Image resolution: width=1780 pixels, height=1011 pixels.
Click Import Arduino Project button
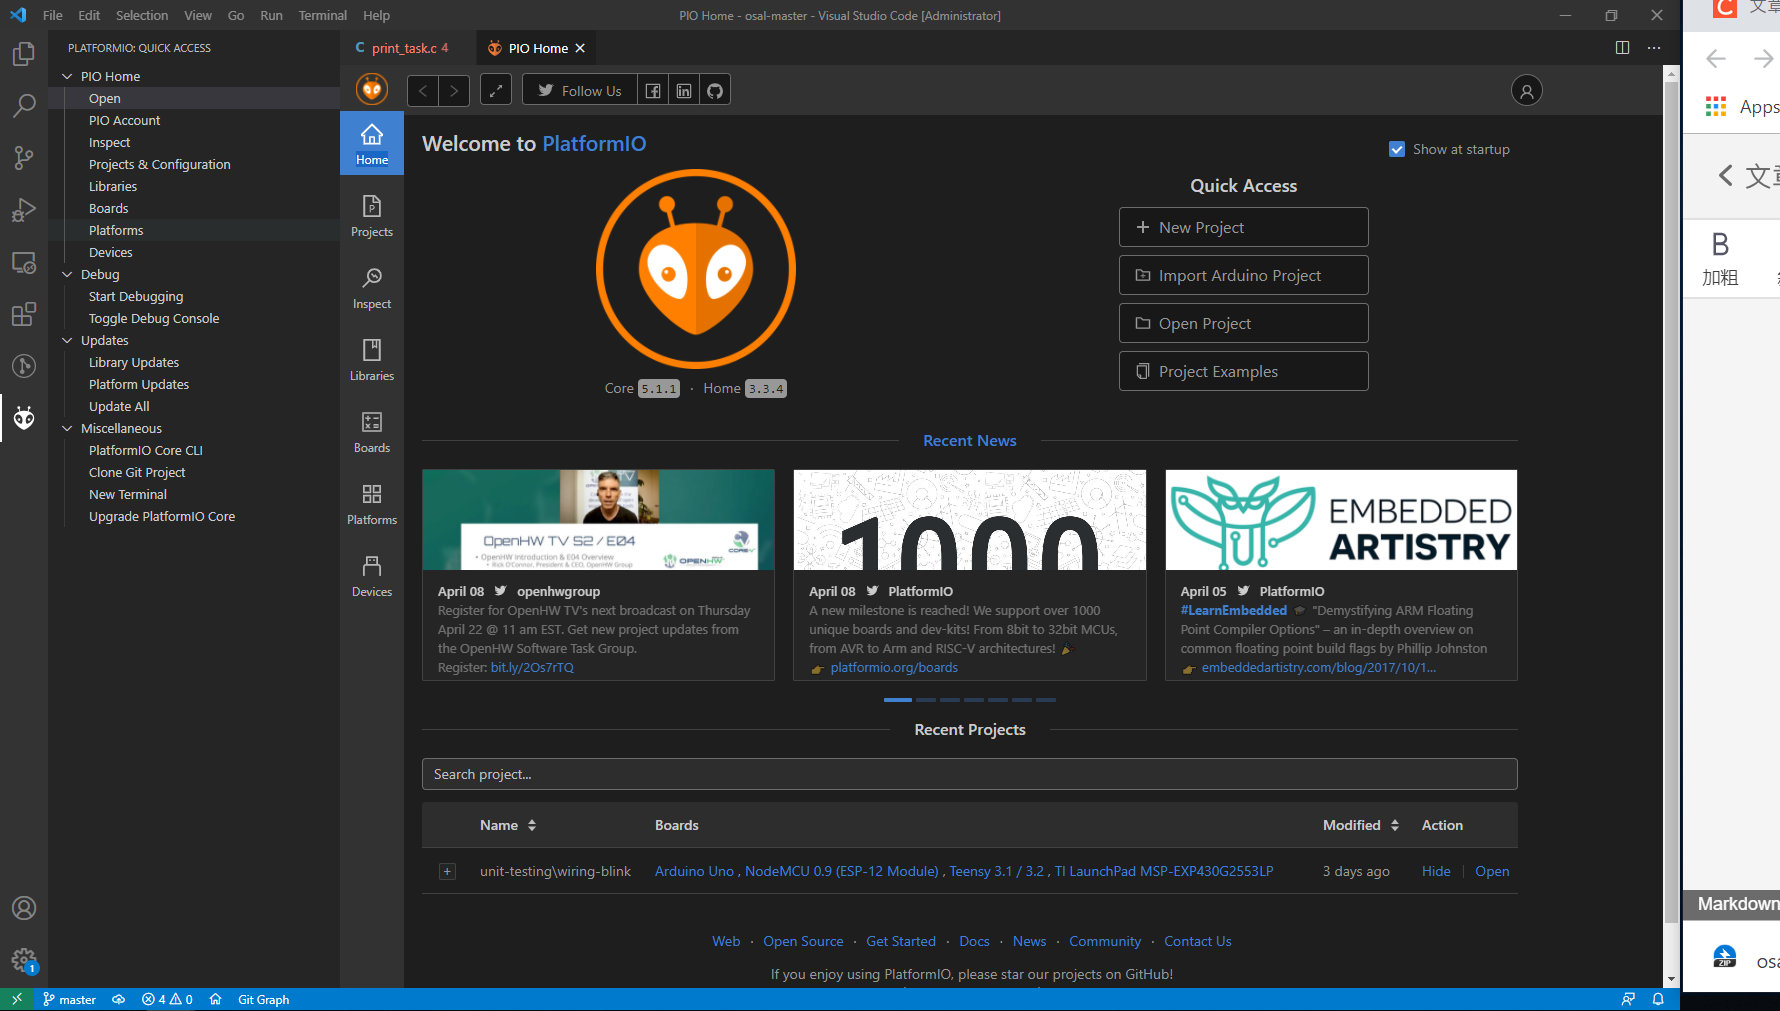click(x=1243, y=275)
